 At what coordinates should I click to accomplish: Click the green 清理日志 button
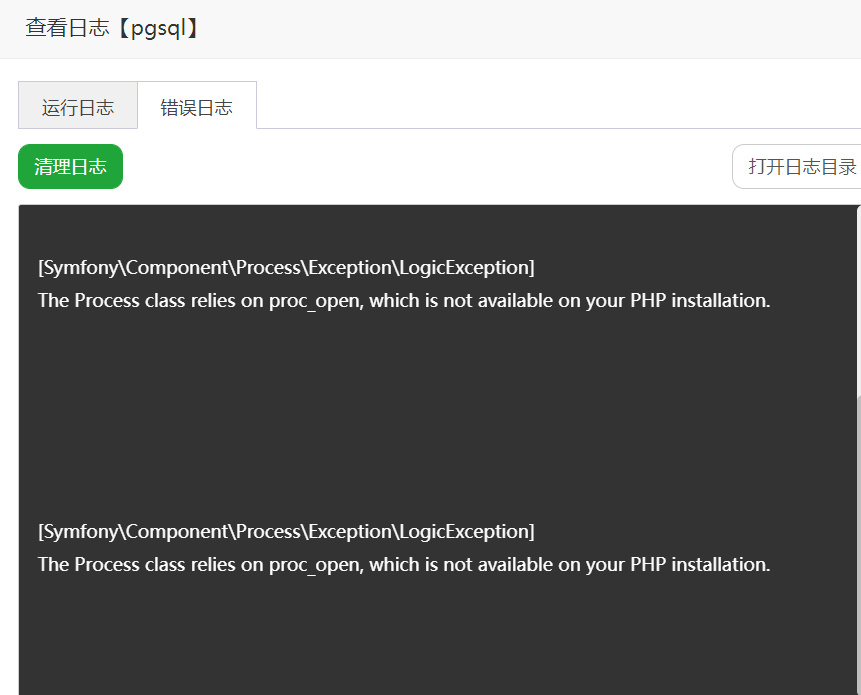click(x=70, y=166)
